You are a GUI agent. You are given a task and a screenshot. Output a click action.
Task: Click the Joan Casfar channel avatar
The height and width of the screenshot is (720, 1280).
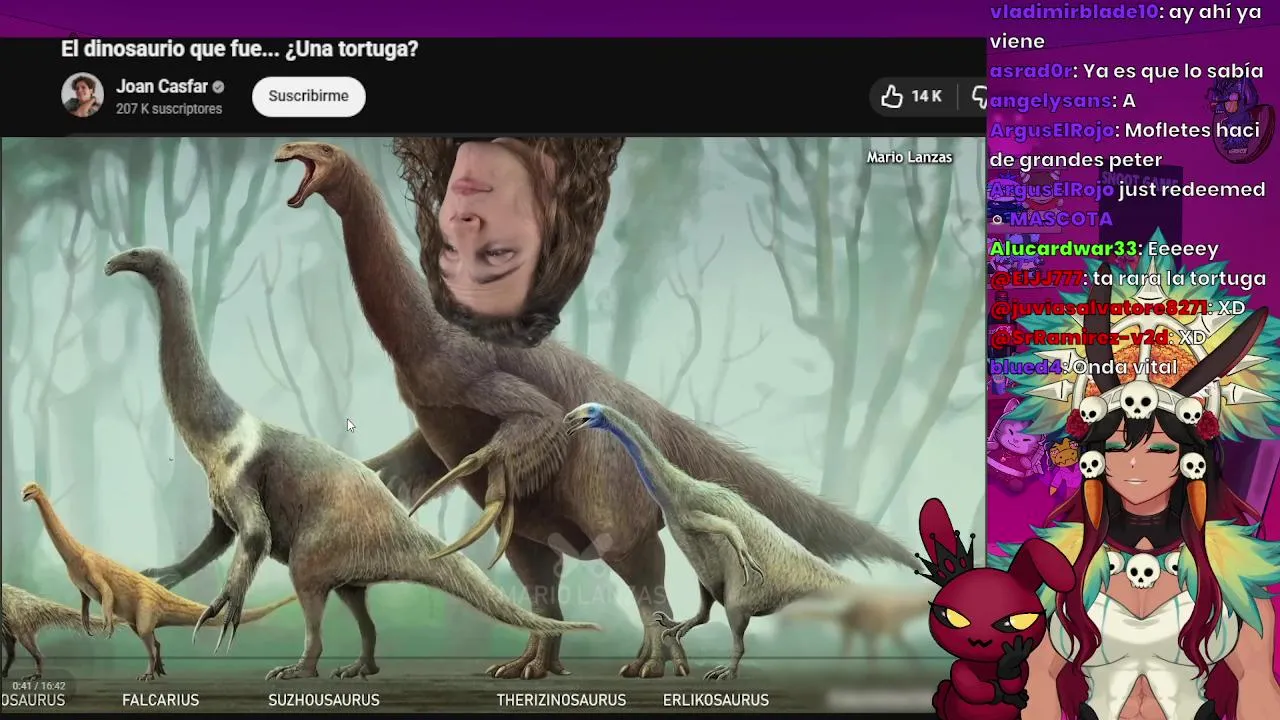pos(82,96)
